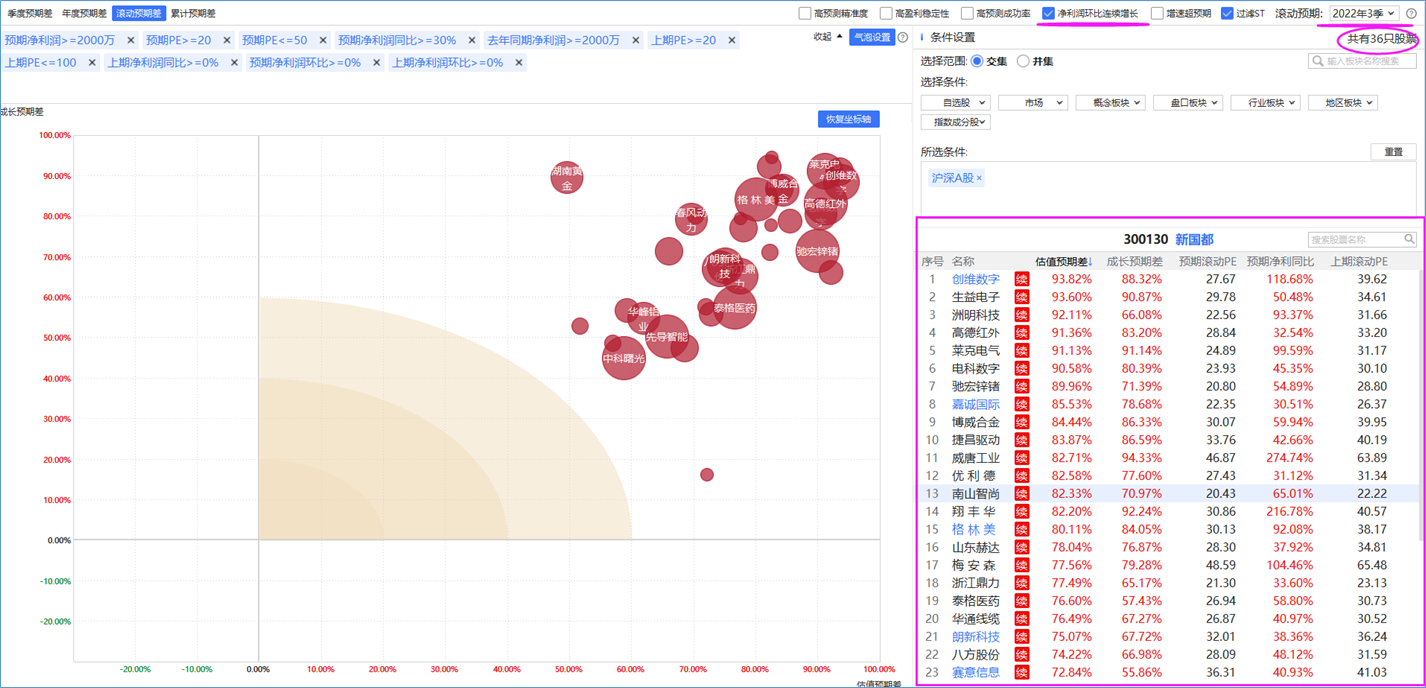The height and width of the screenshot is (688, 1426).
Task: Select the 滚动预期差 tab
Action: (138, 13)
